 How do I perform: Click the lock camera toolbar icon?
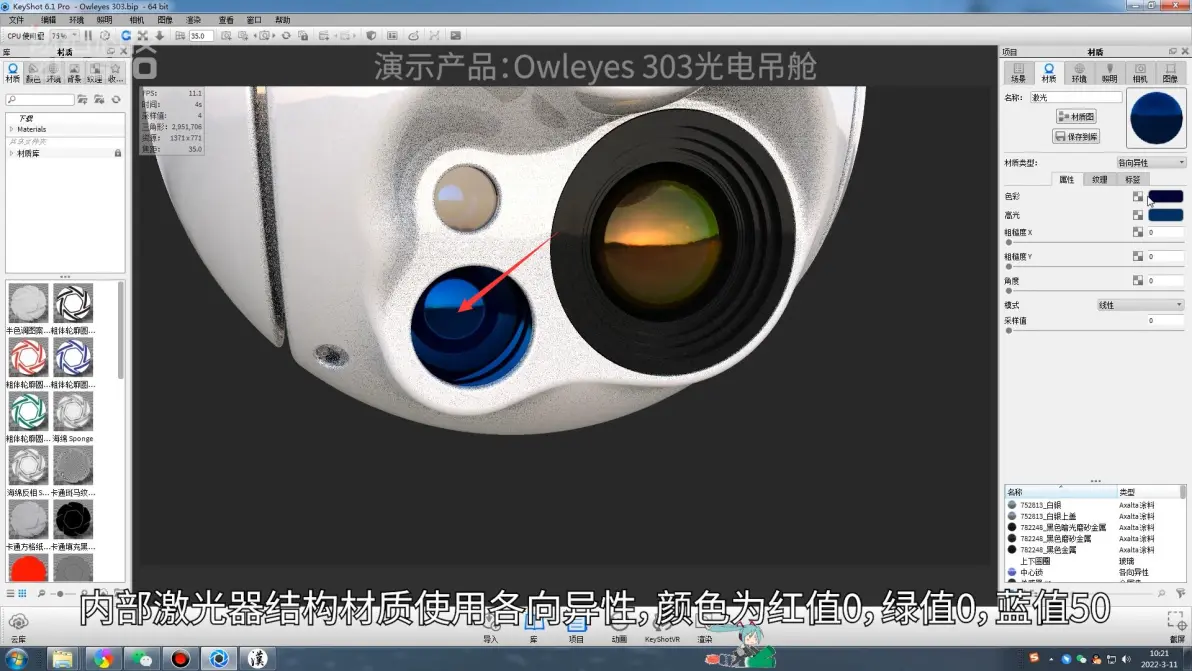[x=303, y=36]
